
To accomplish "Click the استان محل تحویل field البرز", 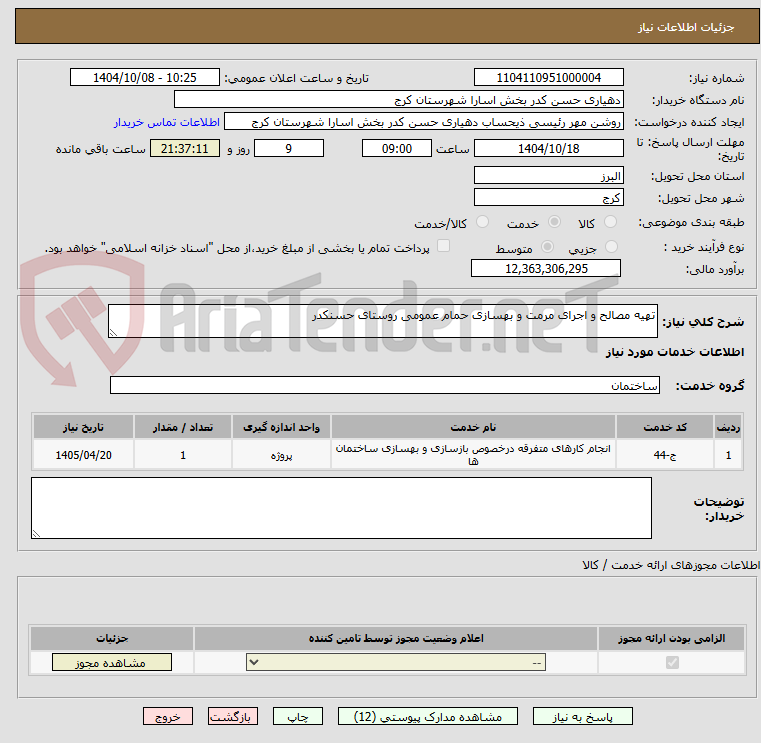I will [x=548, y=176].
